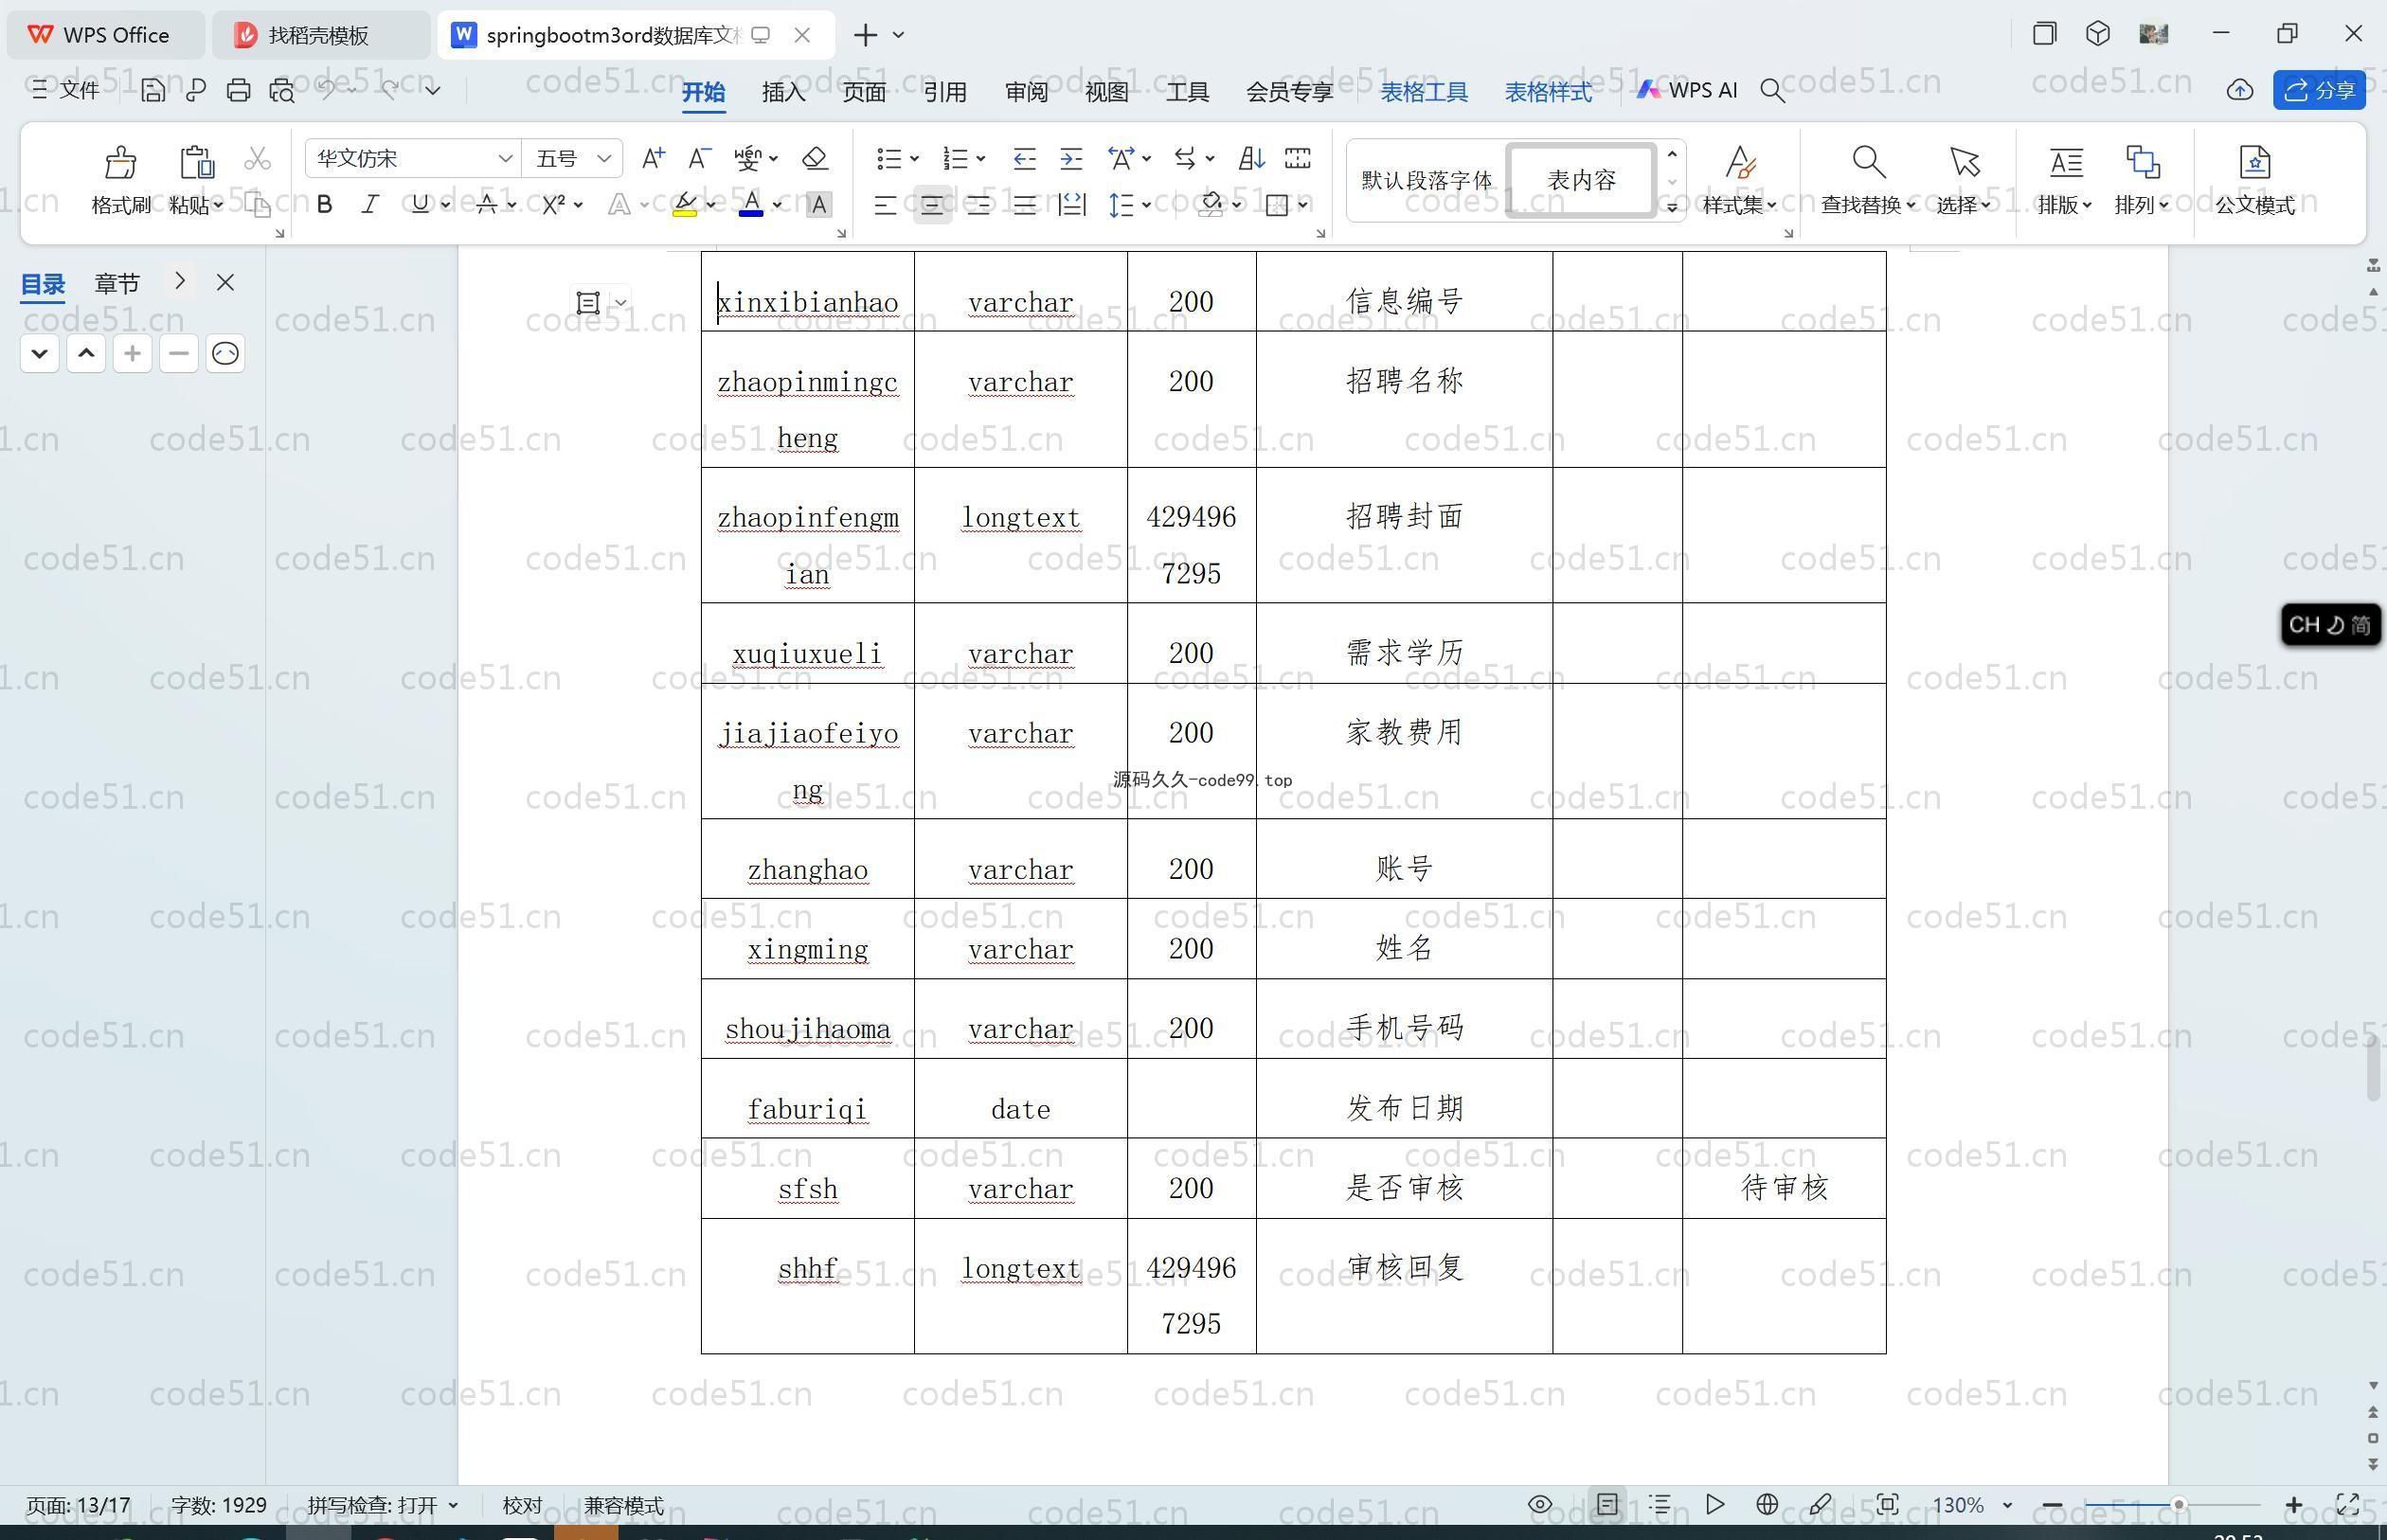
Task: Click the fullscreen expand icon in status bar
Action: click(x=2347, y=1504)
